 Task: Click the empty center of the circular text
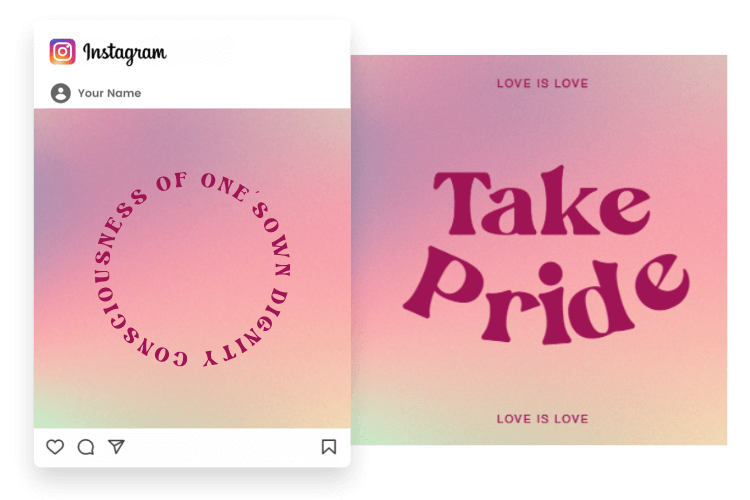192,269
